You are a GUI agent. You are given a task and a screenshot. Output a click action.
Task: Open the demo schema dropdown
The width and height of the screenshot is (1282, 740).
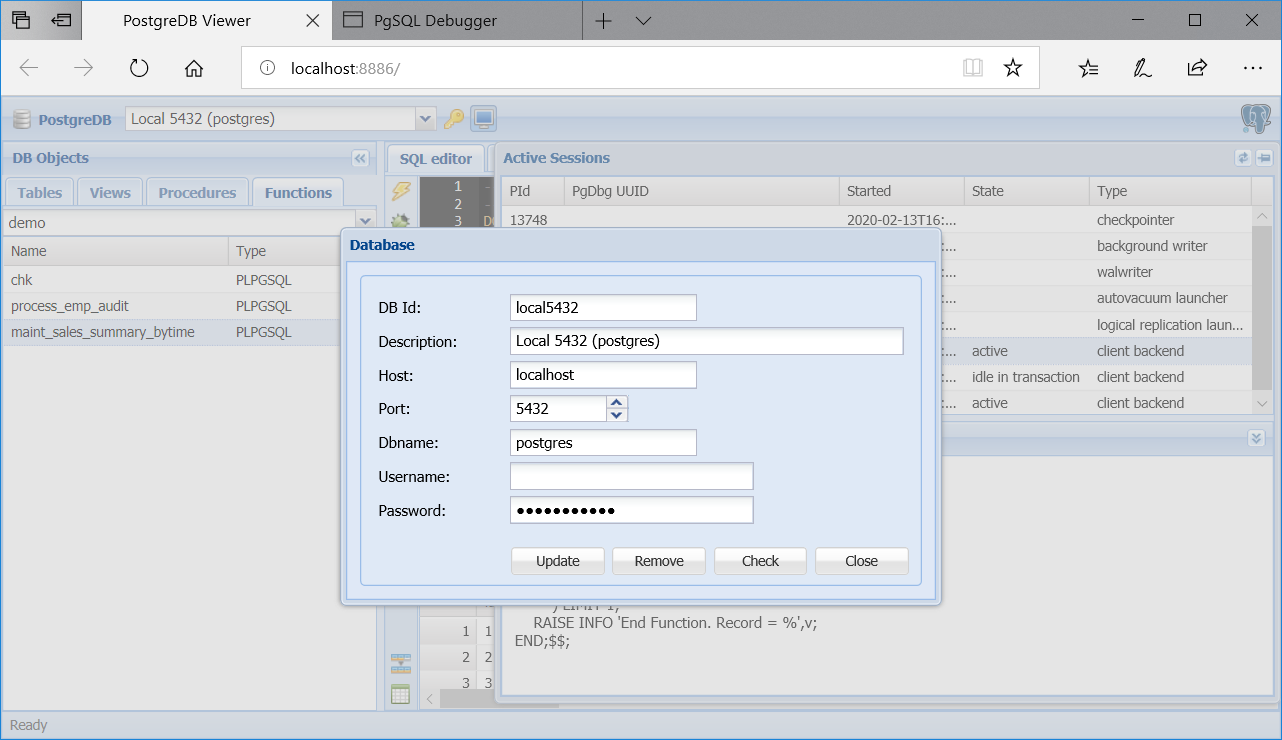coord(365,222)
